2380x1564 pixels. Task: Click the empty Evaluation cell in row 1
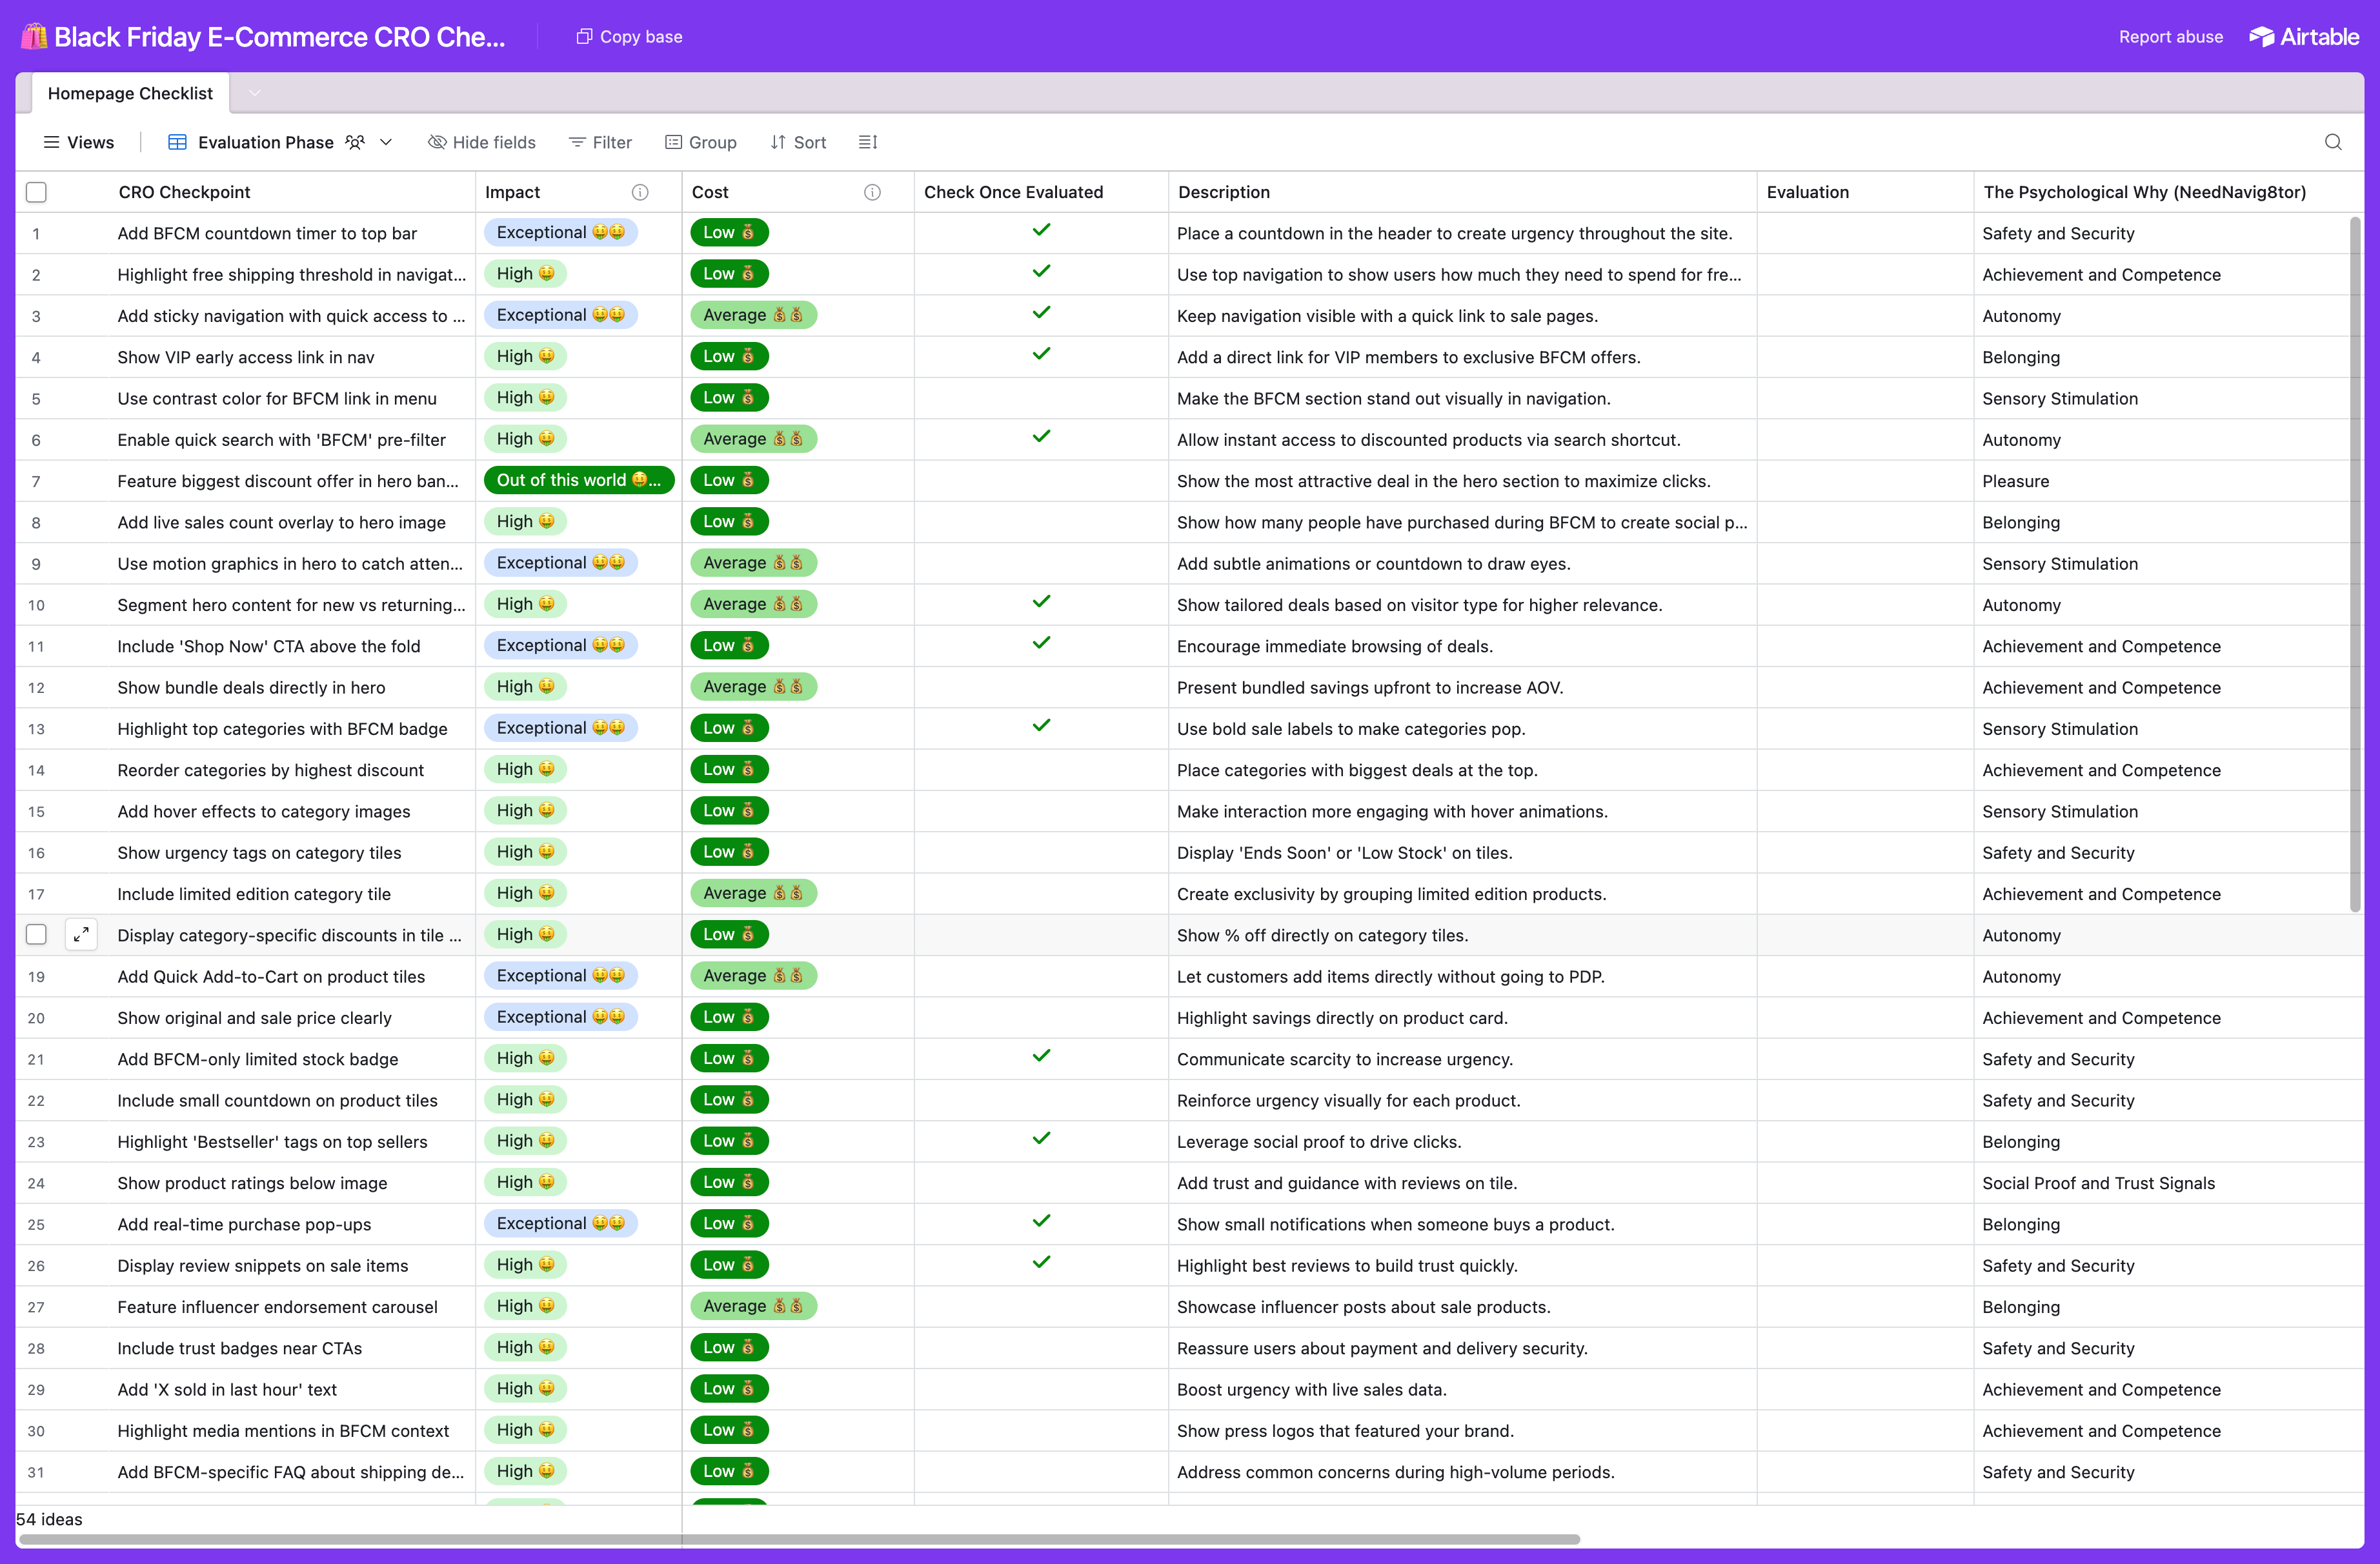pyautogui.click(x=1864, y=233)
